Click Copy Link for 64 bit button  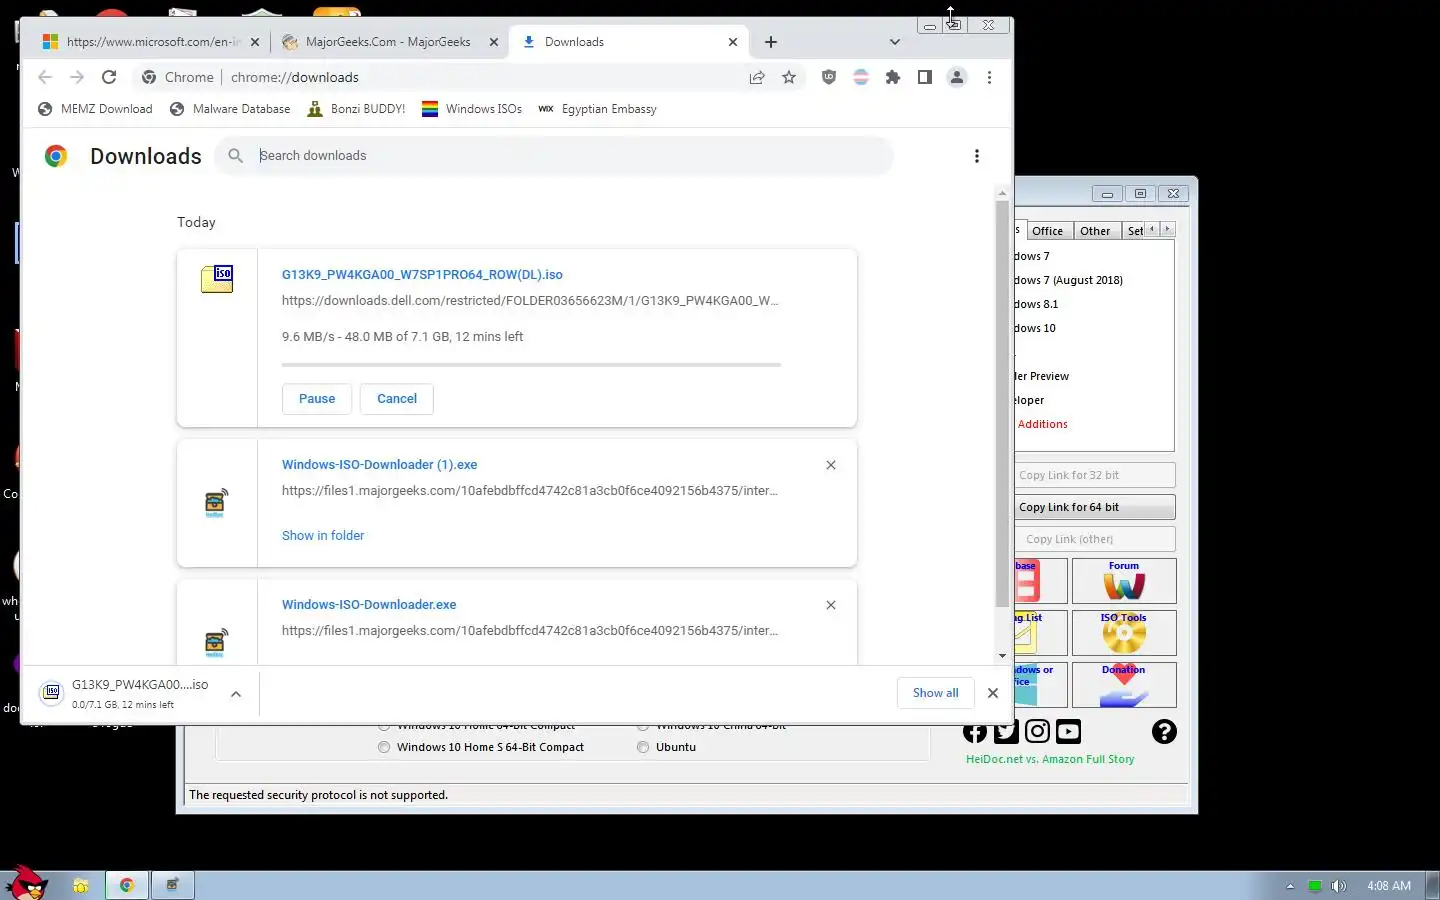[1095, 507]
